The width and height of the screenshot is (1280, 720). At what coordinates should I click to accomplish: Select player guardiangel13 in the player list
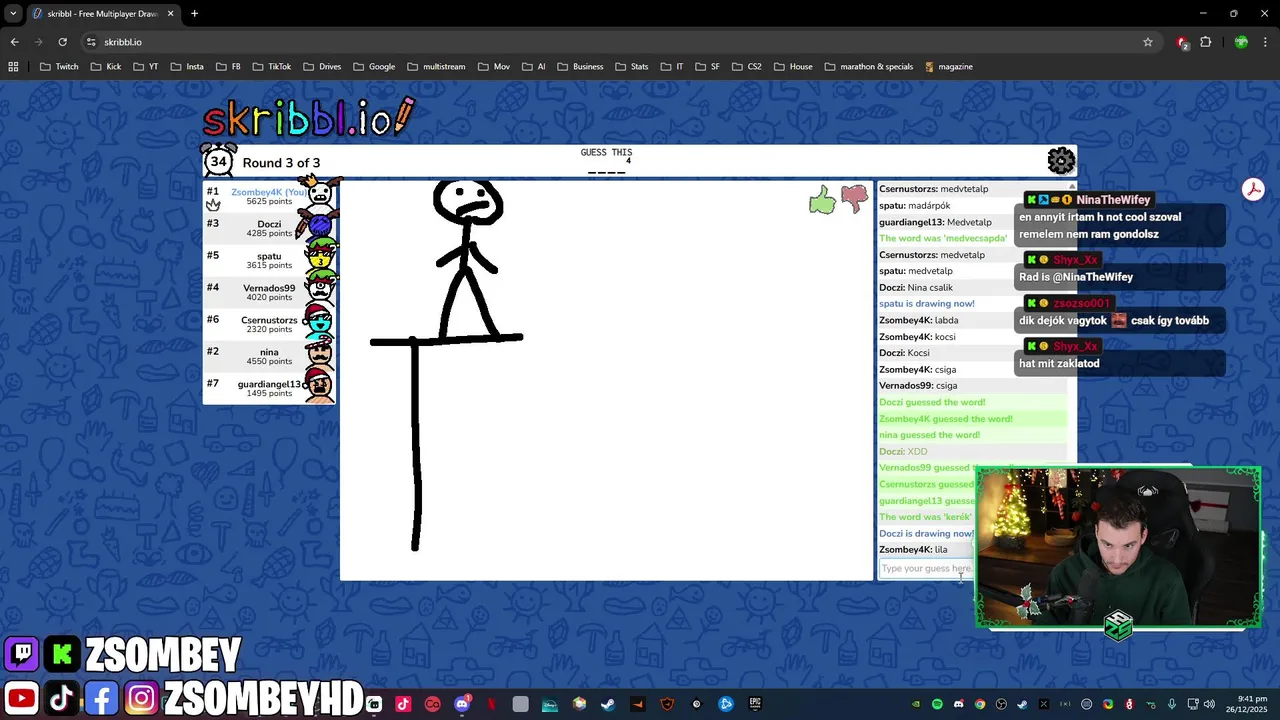tap(270, 388)
